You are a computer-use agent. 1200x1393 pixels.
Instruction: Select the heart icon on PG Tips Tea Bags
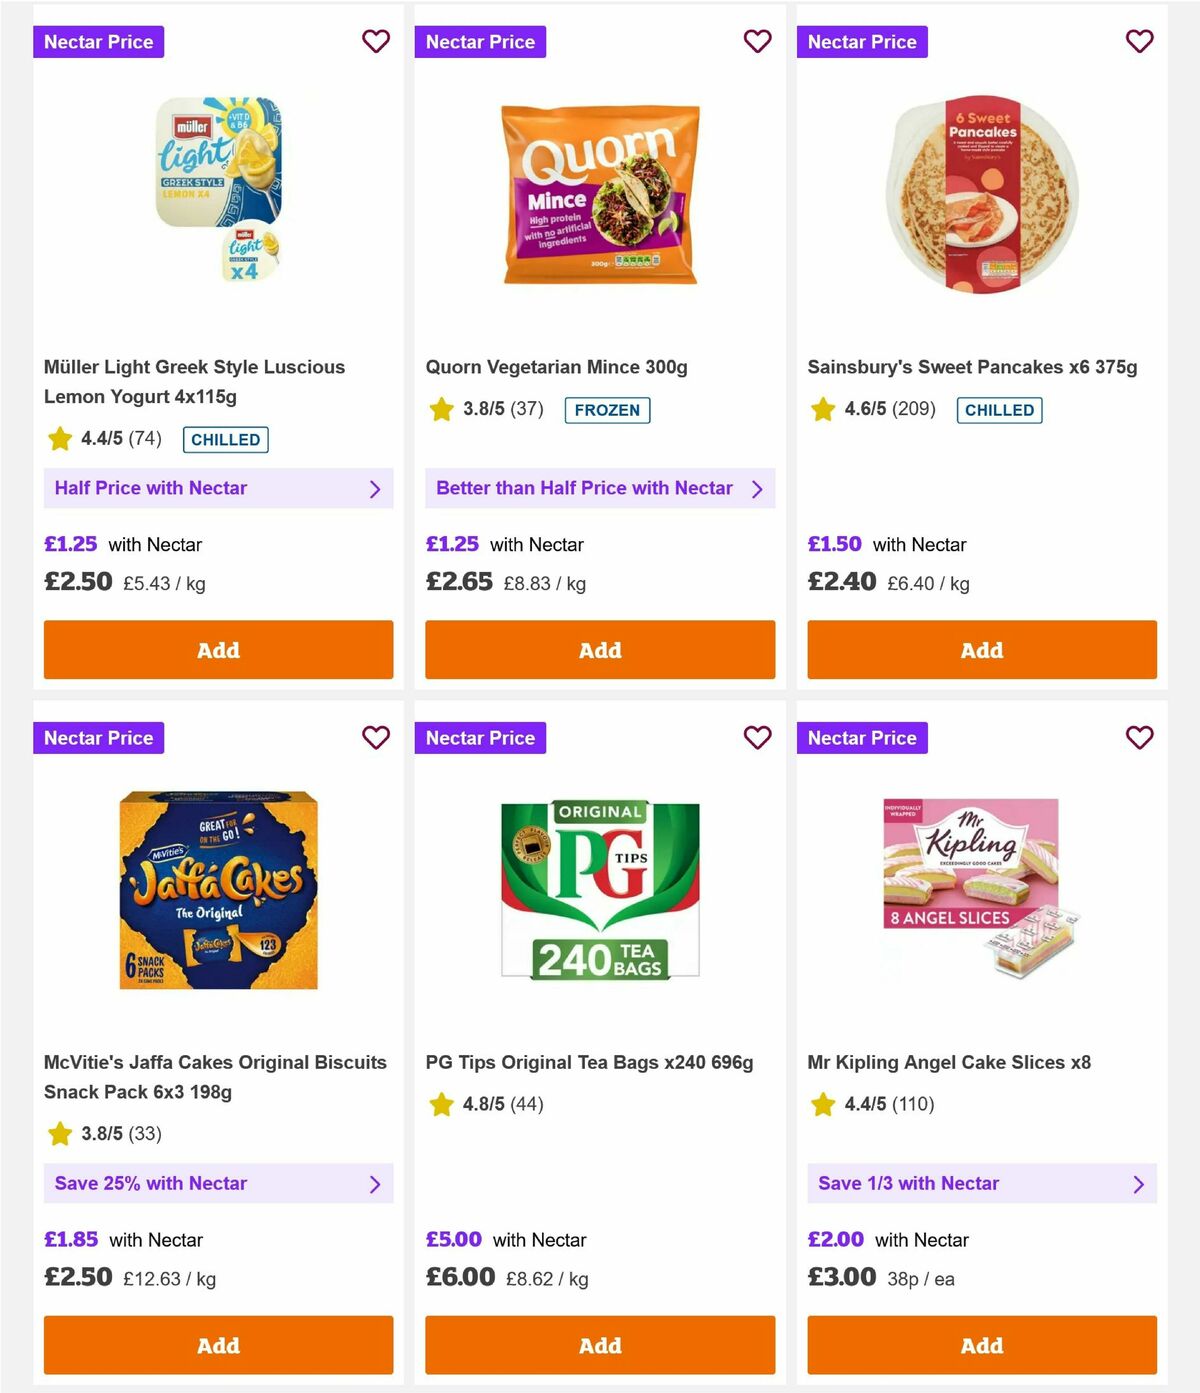pos(758,738)
